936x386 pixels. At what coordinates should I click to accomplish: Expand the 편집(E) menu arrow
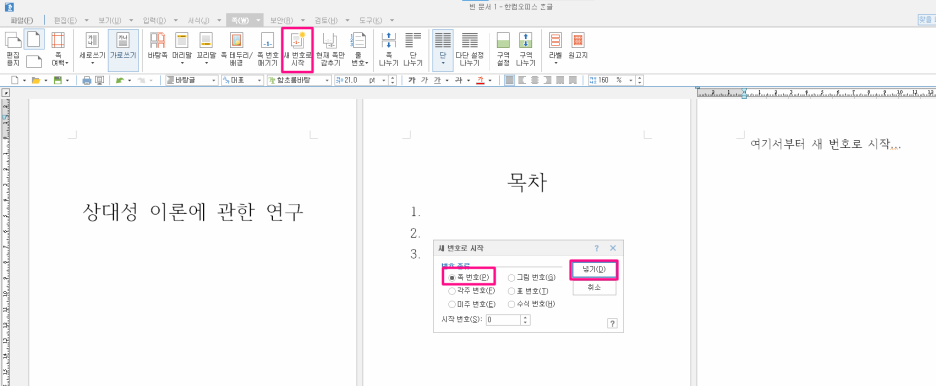(x=87, y=20)
